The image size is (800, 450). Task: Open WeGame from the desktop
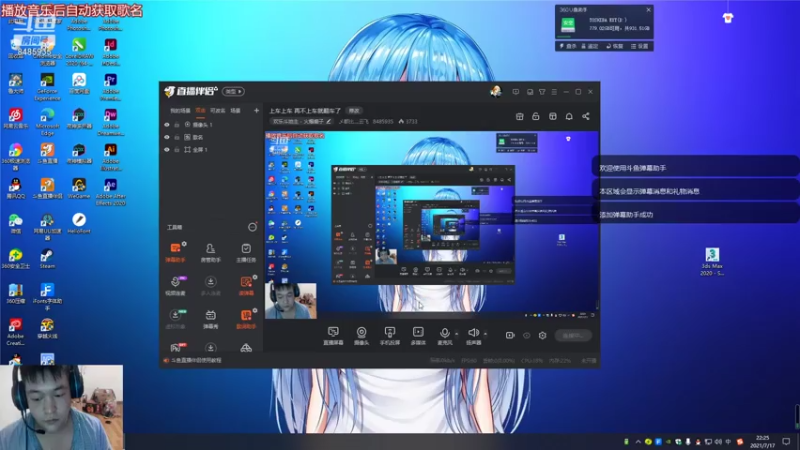coord(79,188)
